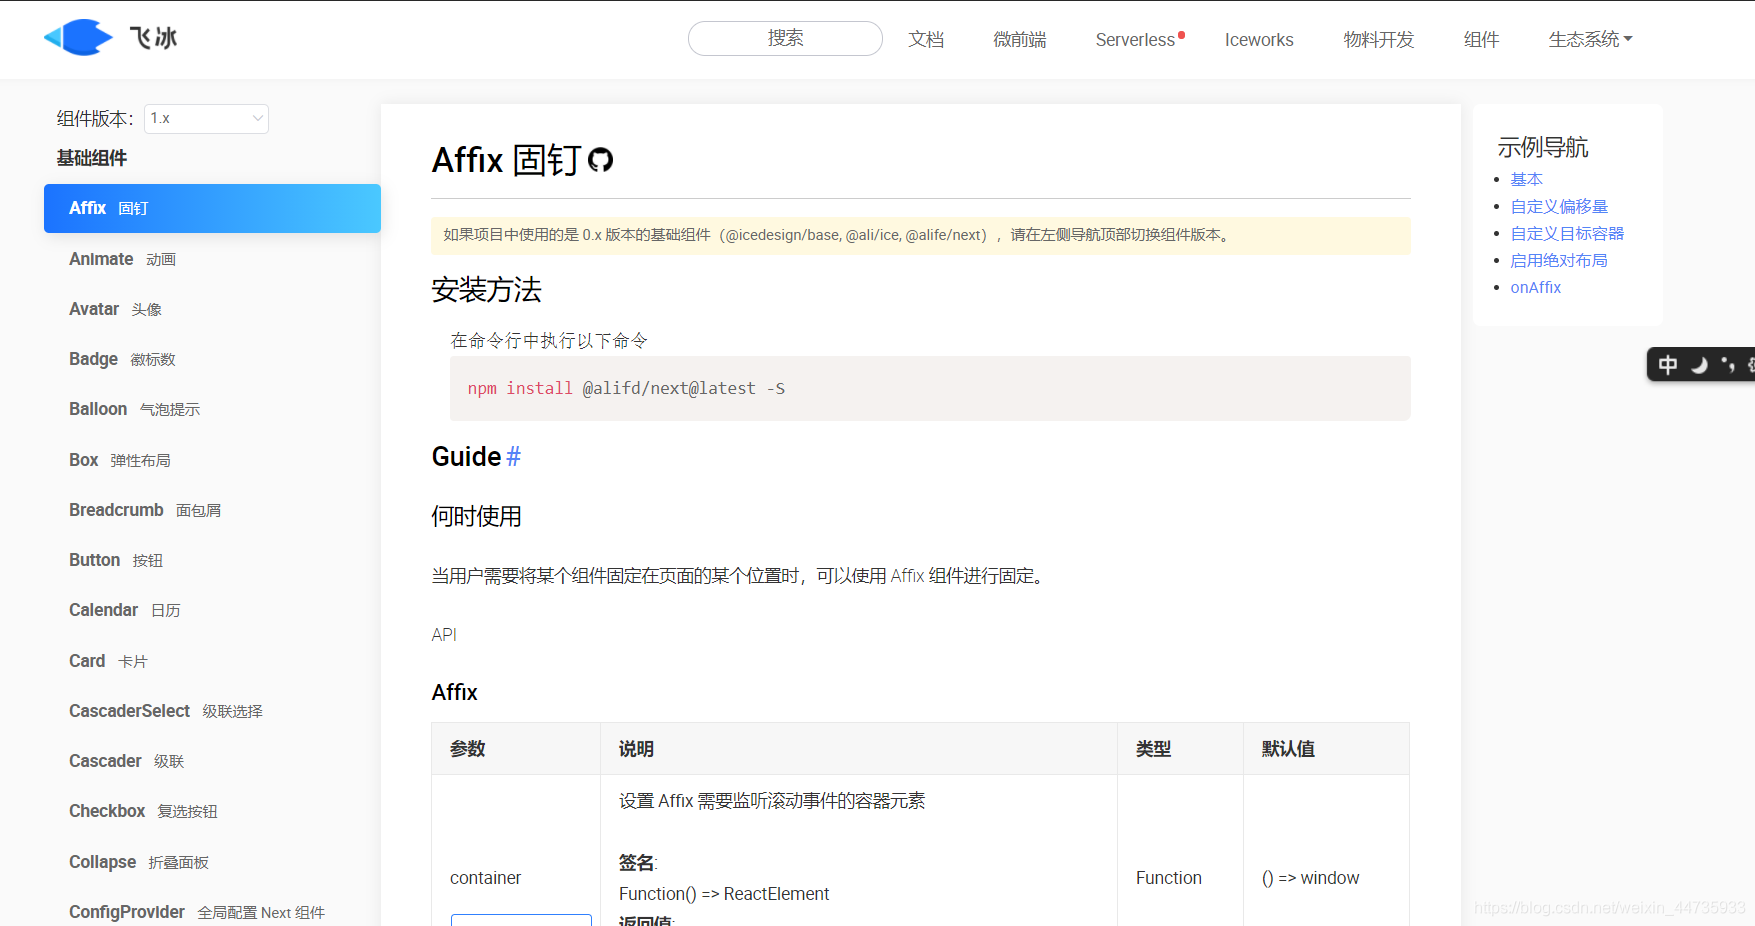Click the API text above Affix heading

(444, 635)
